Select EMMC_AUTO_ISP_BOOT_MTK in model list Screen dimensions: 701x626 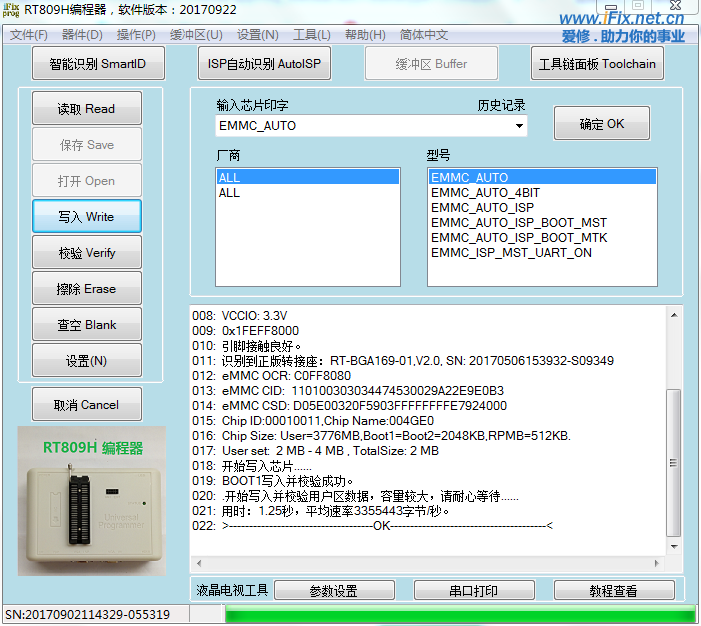point(519,238)
